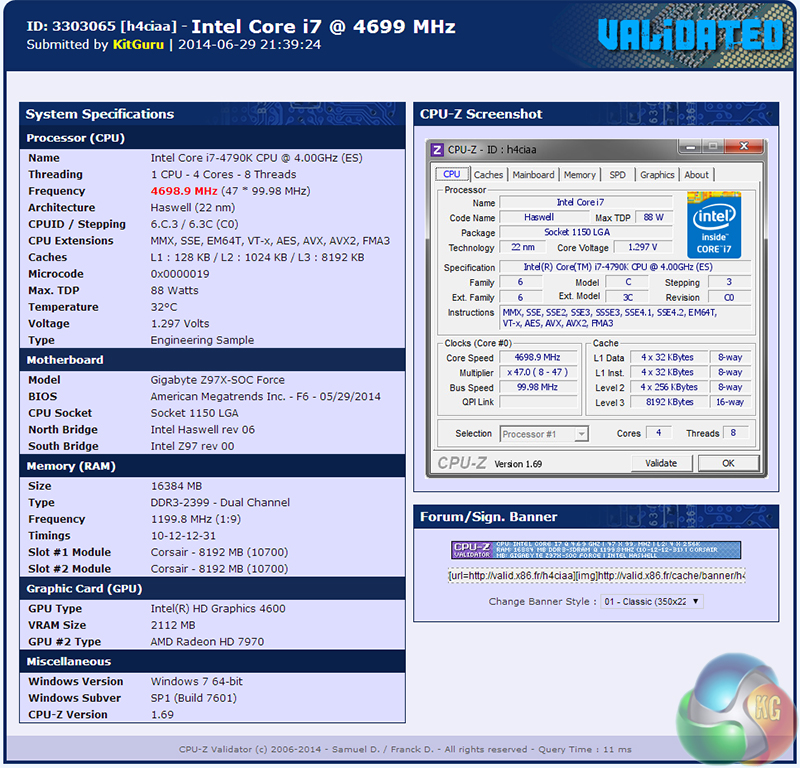Screen dimensions: 800x768
Task: Click the Memory (RAM) section header
Action: coord(212,466)
